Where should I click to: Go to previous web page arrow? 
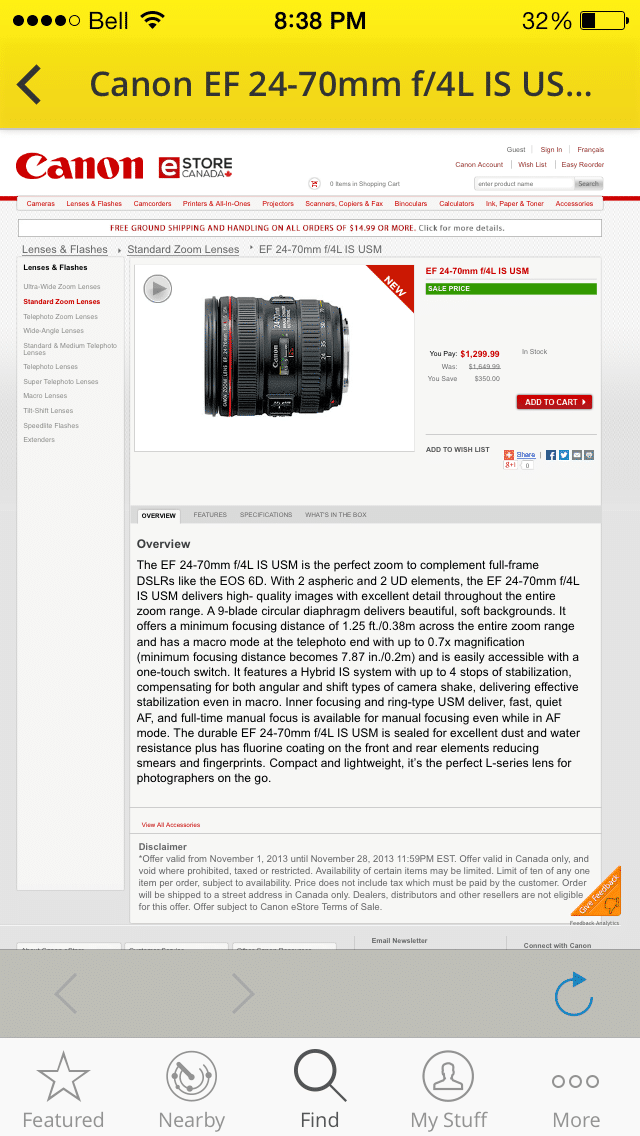click(66, 993)
